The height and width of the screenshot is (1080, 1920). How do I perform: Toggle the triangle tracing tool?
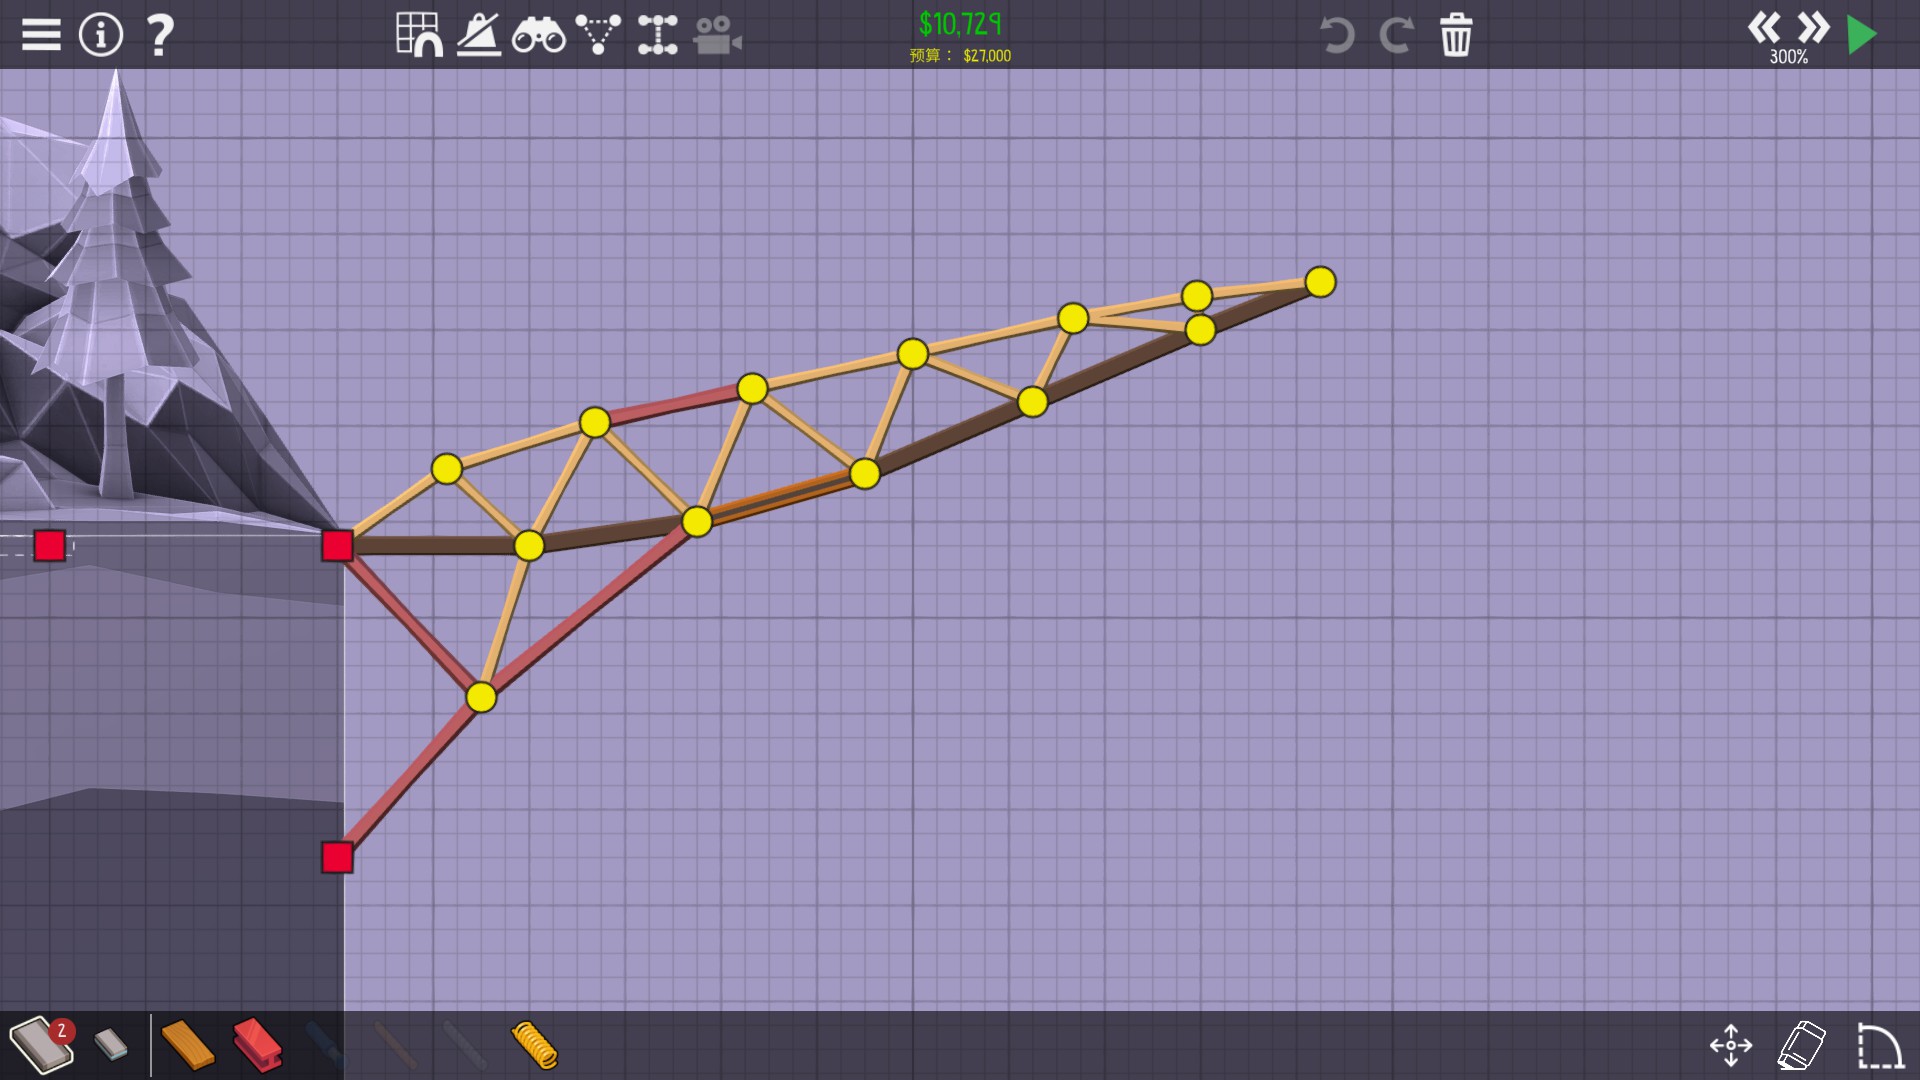(x=598, y=35)
